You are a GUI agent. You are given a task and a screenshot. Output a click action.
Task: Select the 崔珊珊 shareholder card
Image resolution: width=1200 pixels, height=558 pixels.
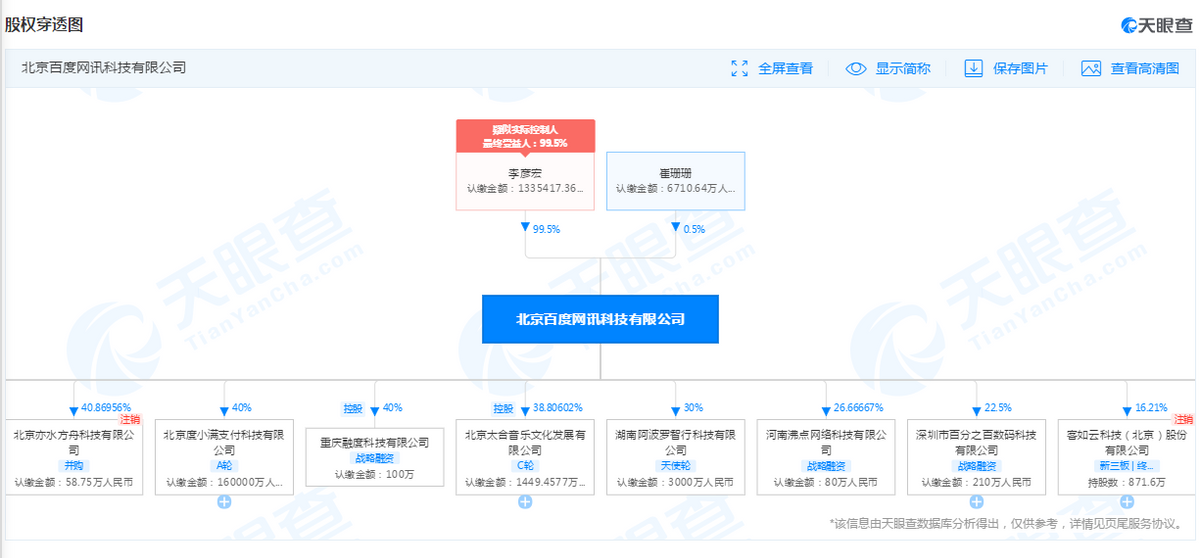click(676, 181)
